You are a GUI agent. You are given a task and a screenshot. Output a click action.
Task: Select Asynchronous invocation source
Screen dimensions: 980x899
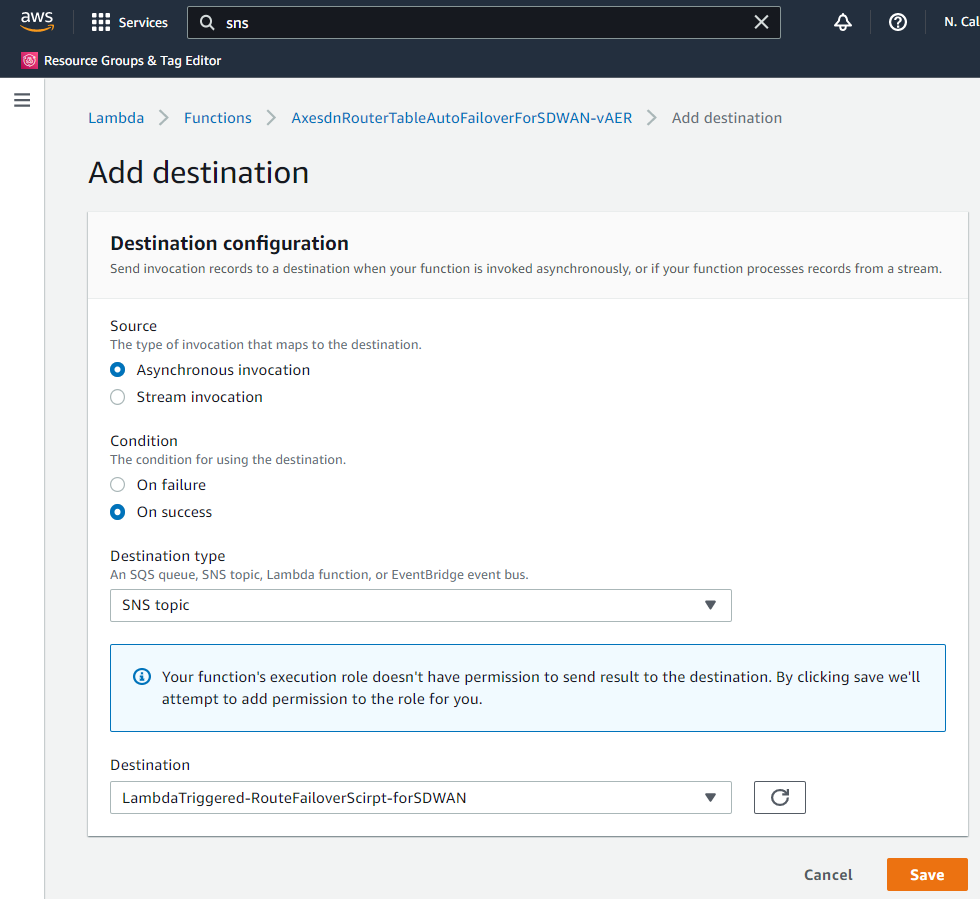tap(118, 370)
